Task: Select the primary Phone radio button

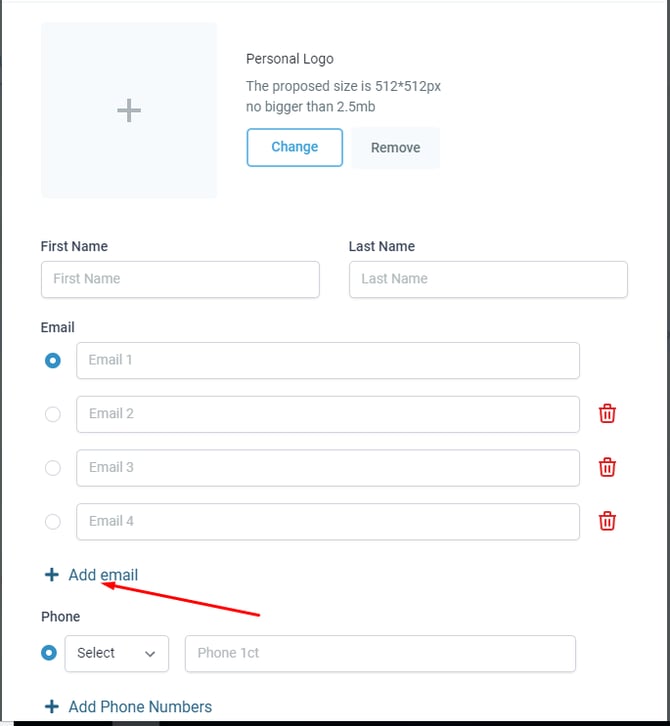Action: (49, 653)
